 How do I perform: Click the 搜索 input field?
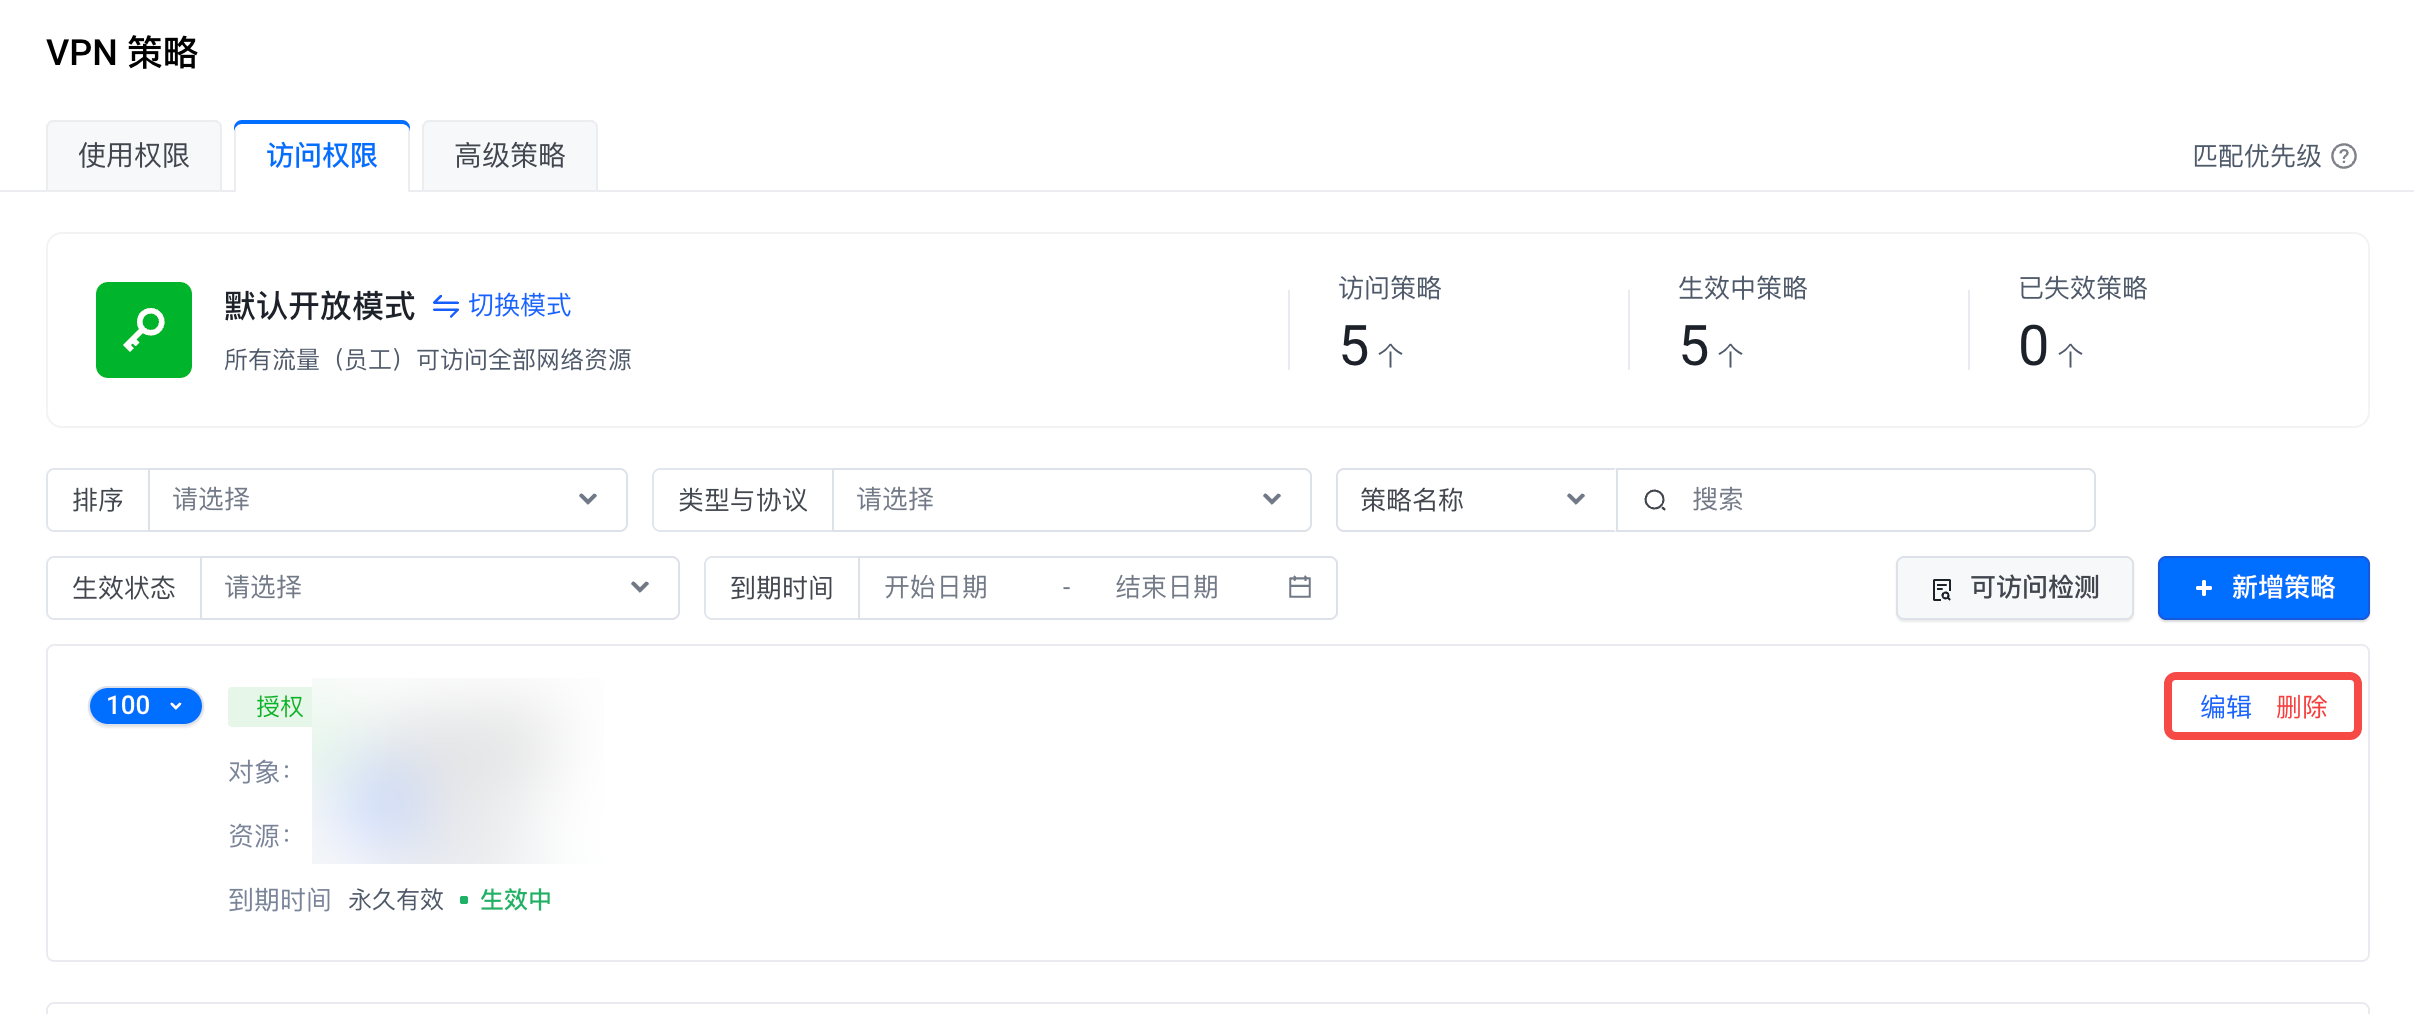[x=1880, y=500]
